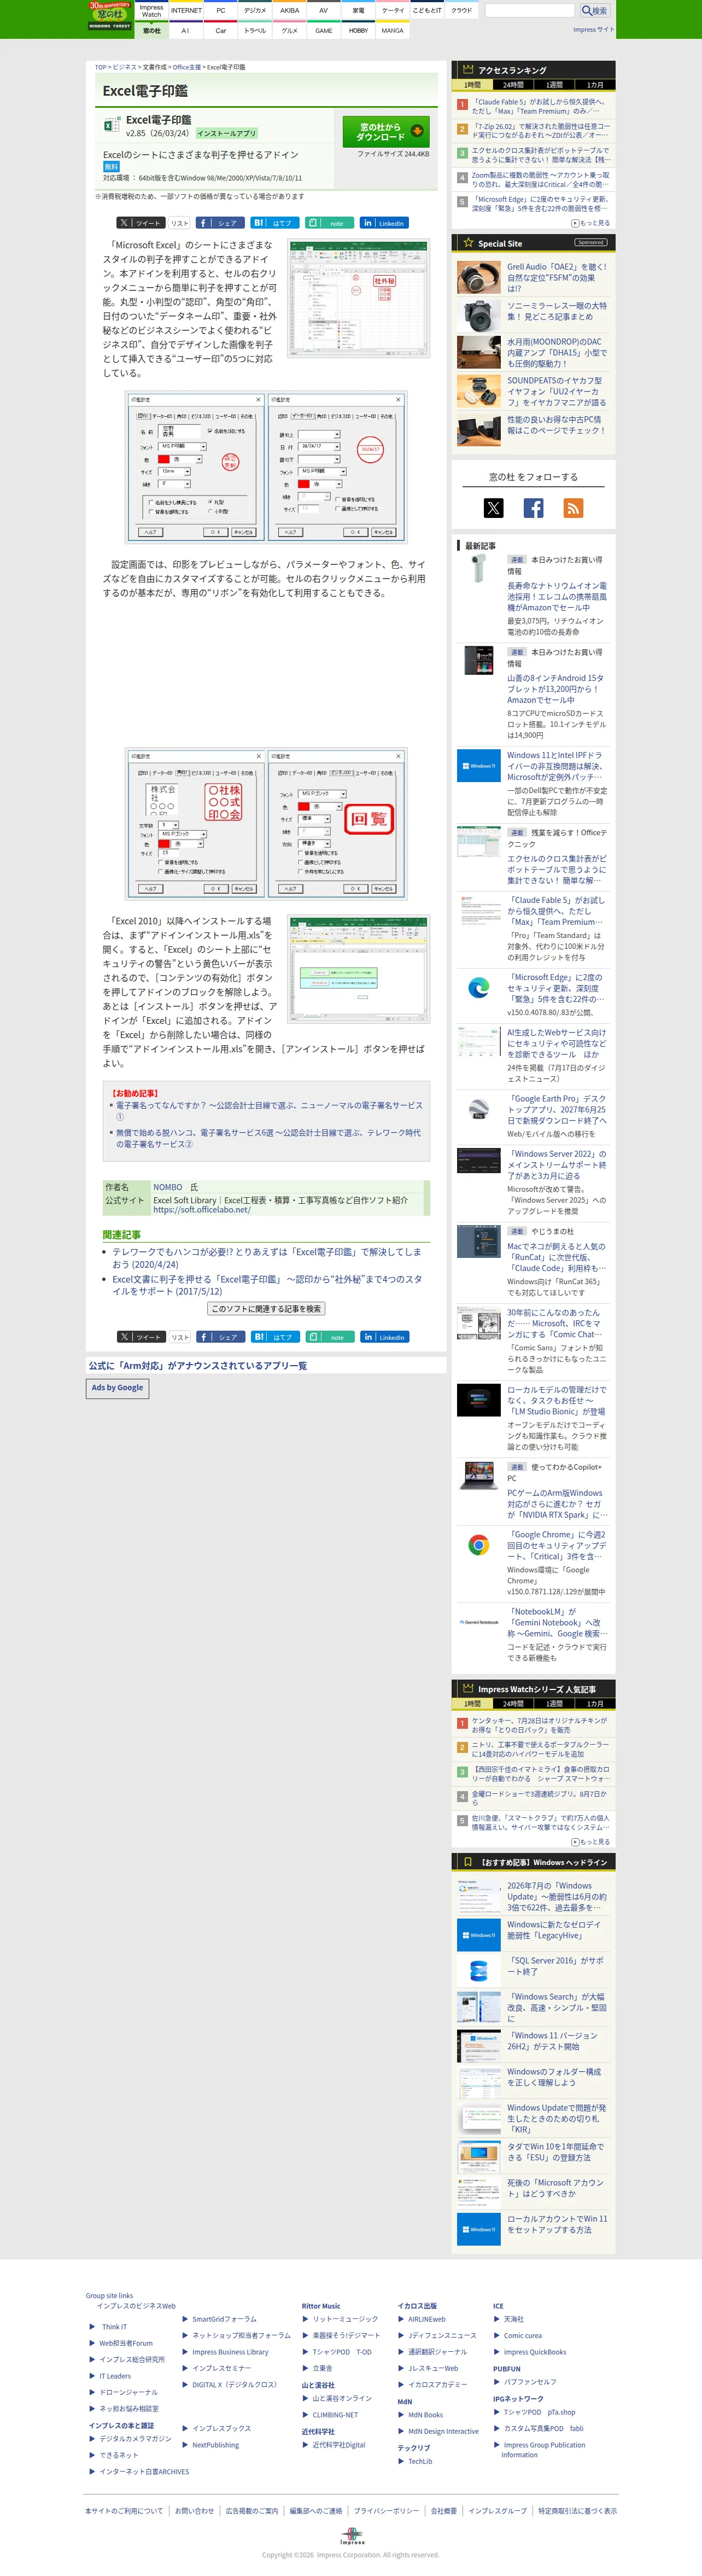Screen dimensions: 702x2576
Task: Click the 窓の杜 Windows Forest logo
Action: pyautogui.click(x=110, y=16)
